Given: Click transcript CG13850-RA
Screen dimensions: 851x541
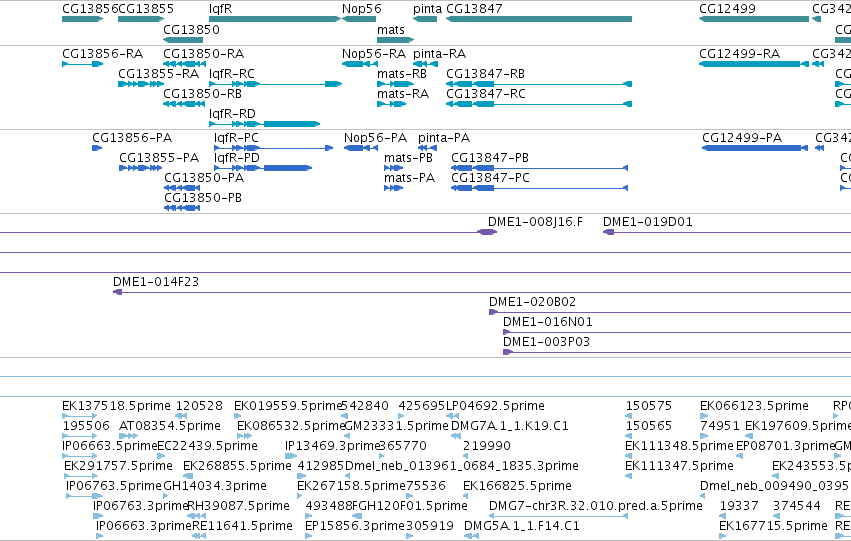Looking at the screenshot, I should [x=184, y=64].
